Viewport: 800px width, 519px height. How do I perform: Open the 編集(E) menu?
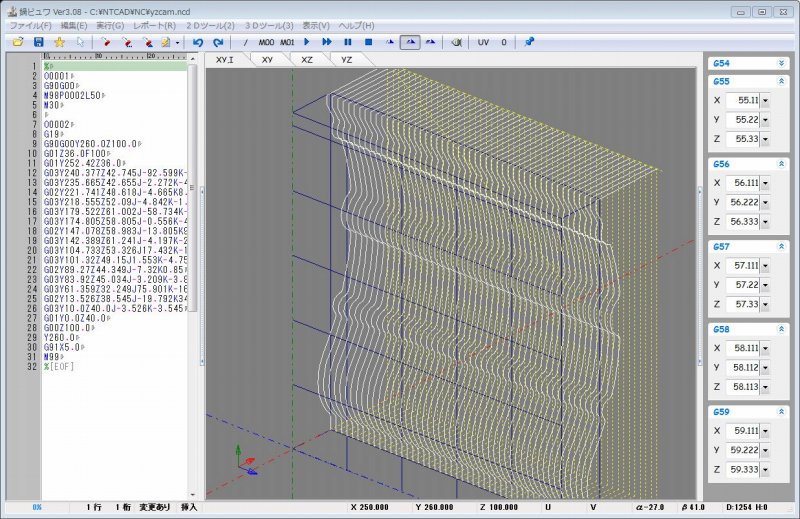74,26
